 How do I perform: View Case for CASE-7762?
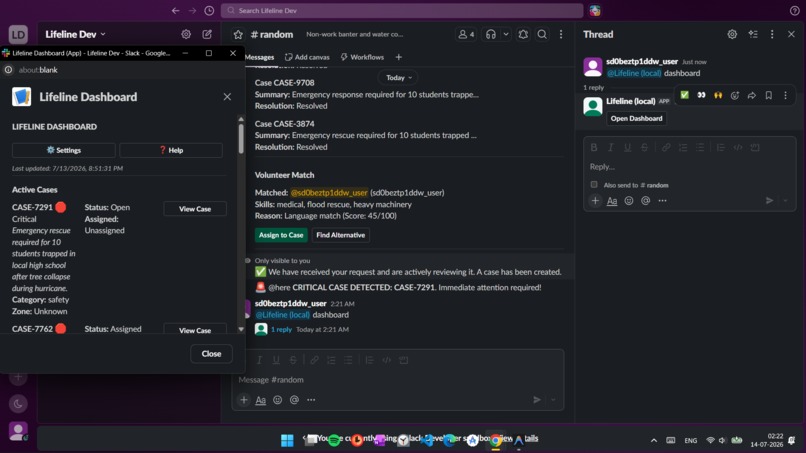pyautogui.click(x=195, y=330)
